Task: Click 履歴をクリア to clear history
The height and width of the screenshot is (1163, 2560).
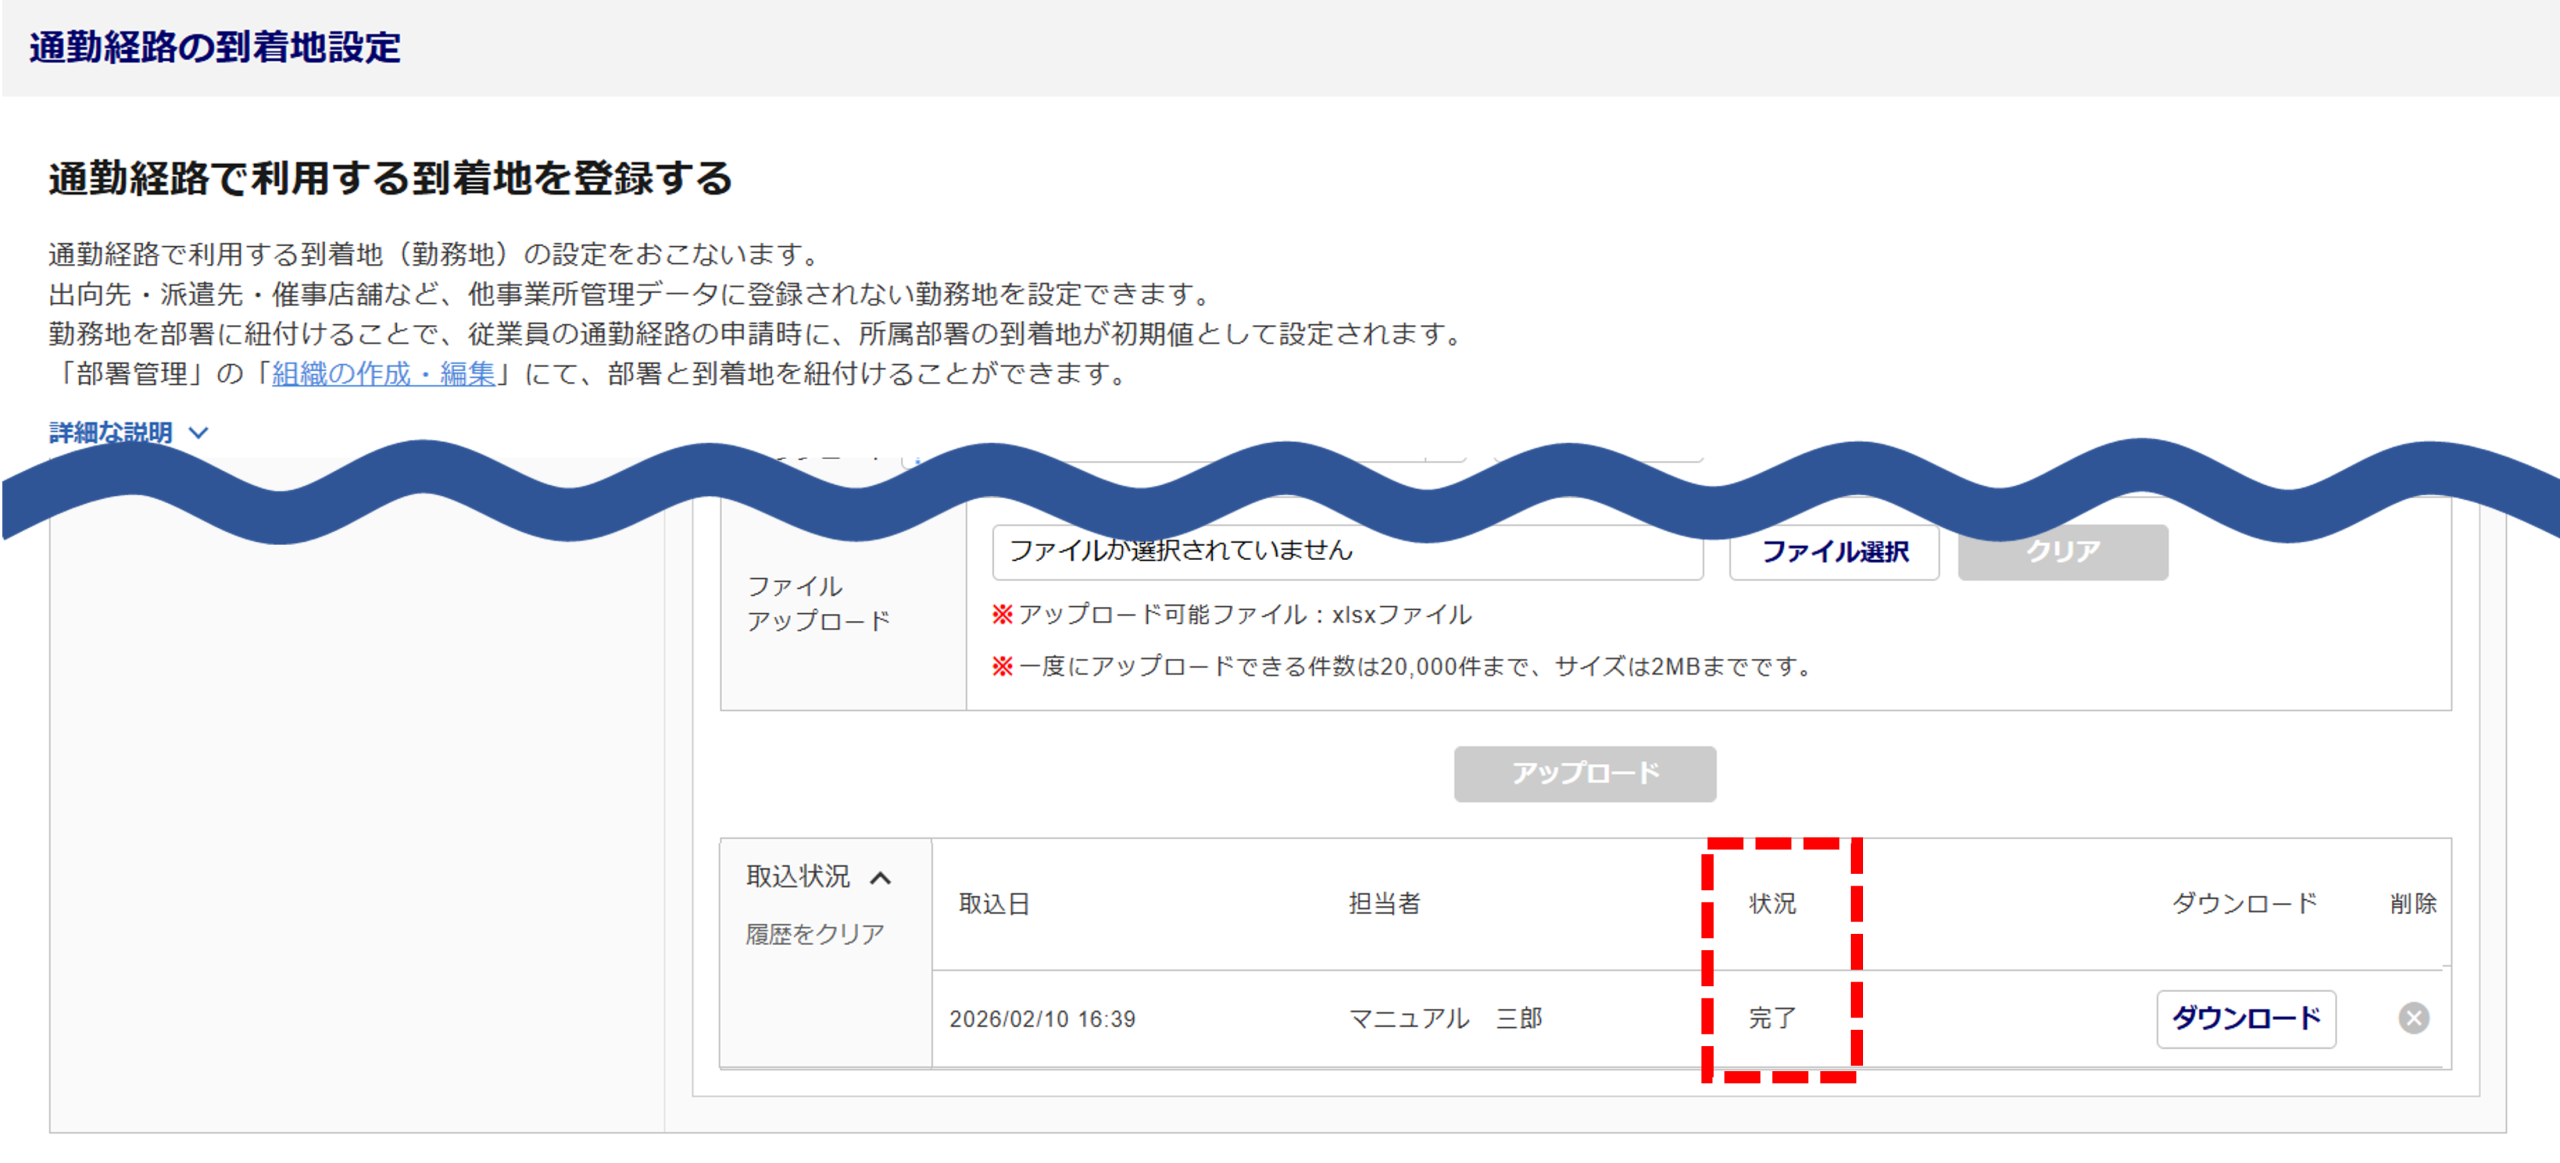Action: 814,934
